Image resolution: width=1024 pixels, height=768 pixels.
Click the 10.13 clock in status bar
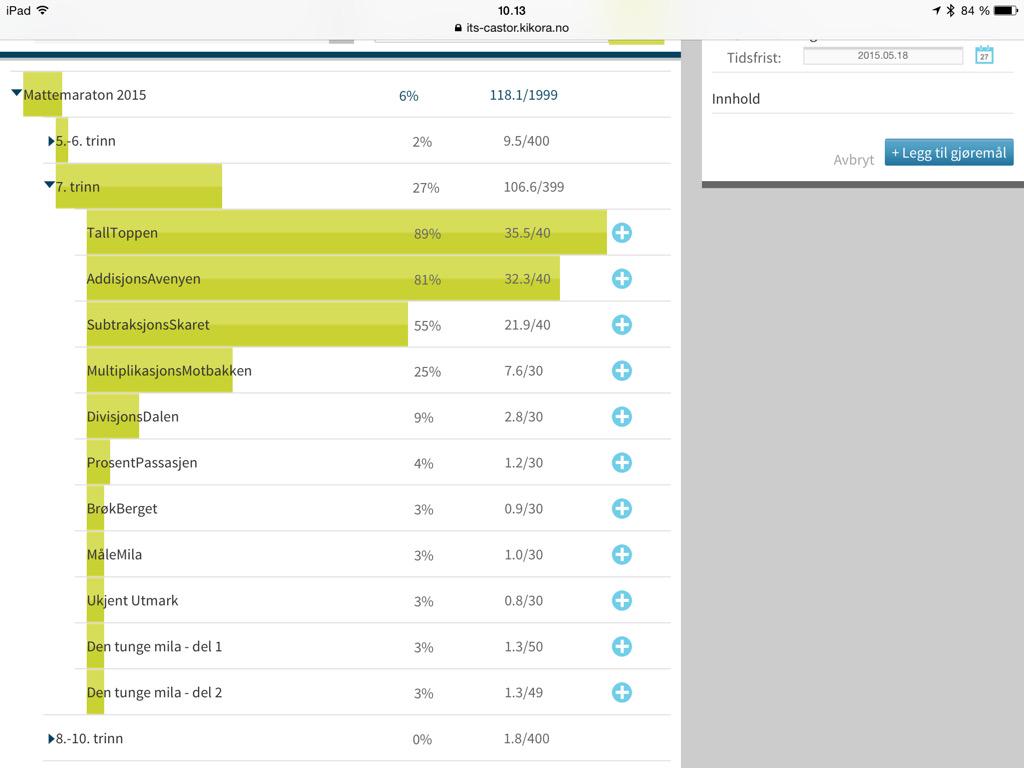[511, 10]
